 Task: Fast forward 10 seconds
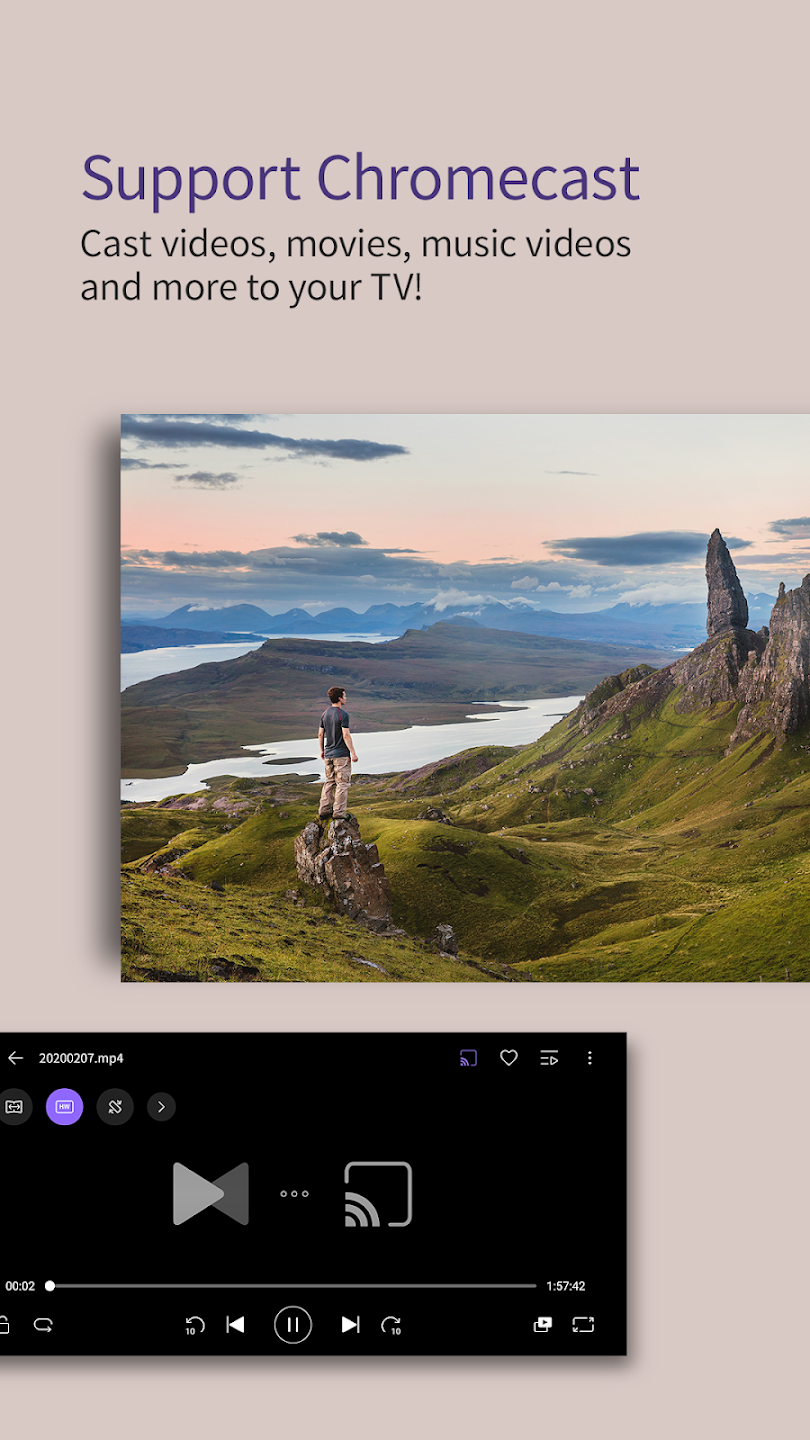391,1325
